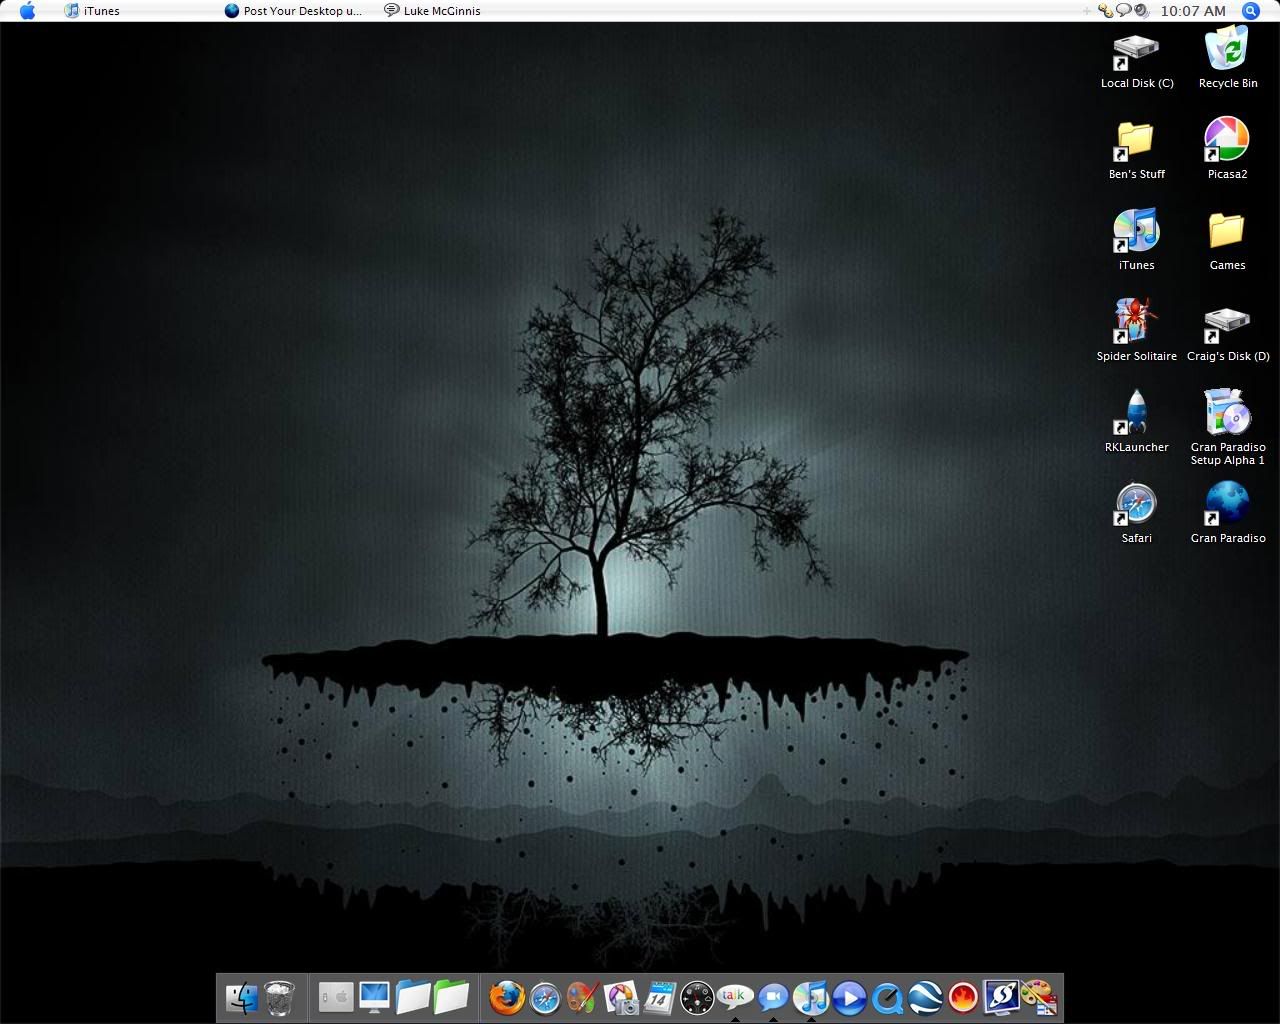
Task: Open Local Disk (C) desktop shortcut
Action: pos(1137,61)
